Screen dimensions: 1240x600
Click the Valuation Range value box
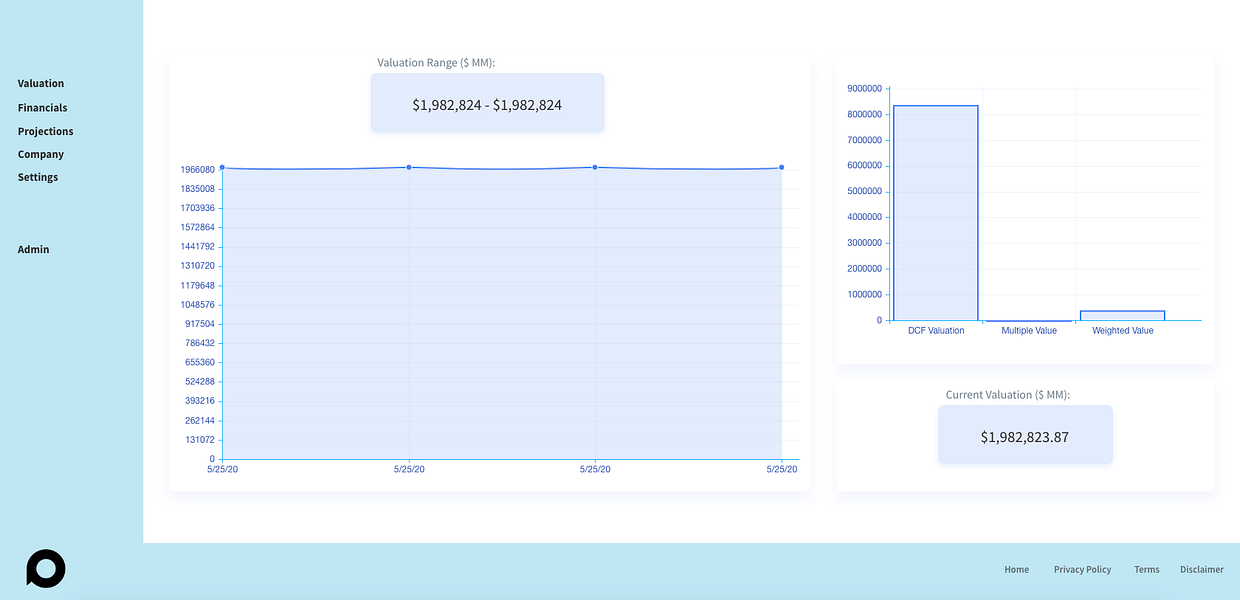point(487,103)
